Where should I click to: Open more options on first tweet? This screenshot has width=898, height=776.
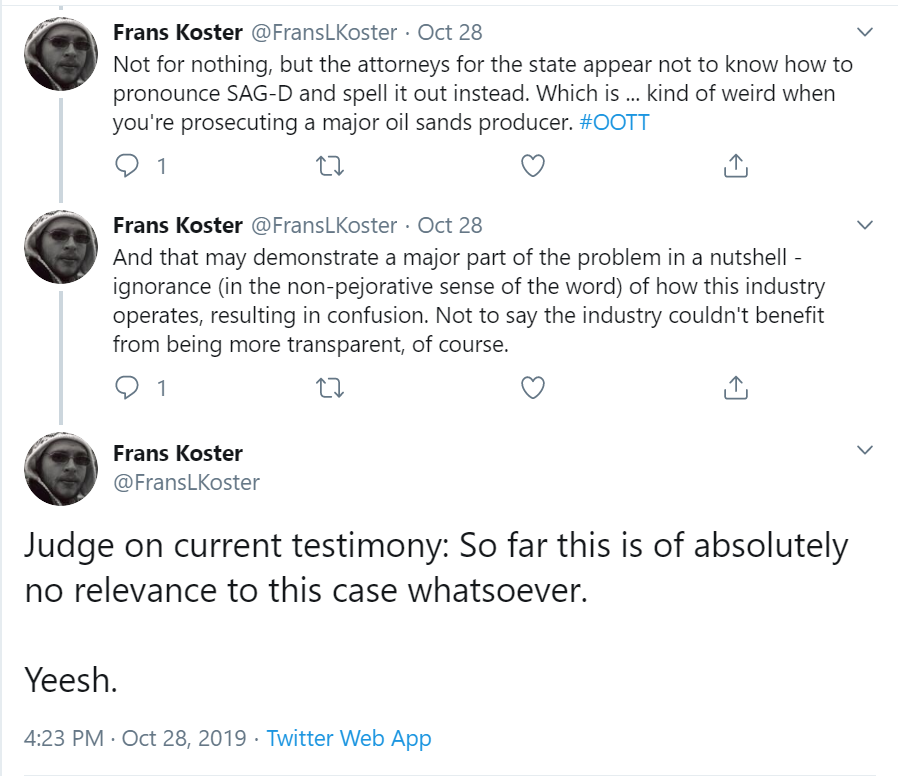(x=866, y=32)
